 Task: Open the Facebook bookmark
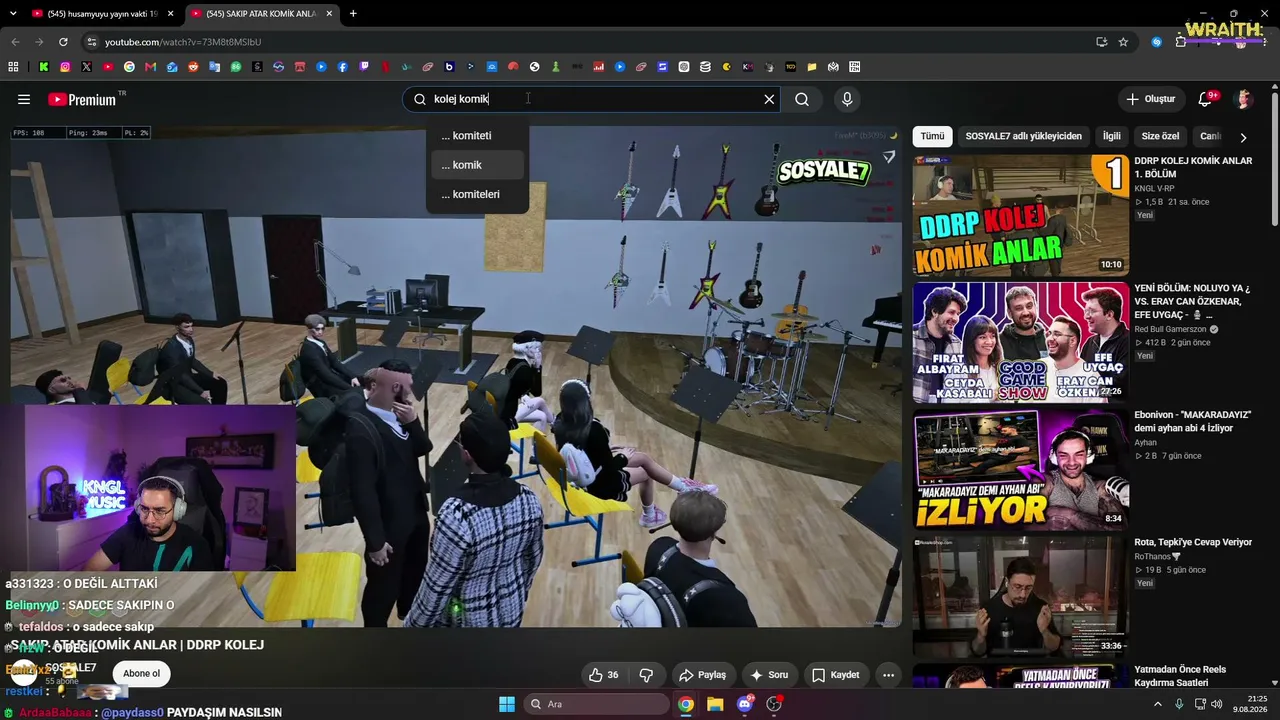point(343,67)
